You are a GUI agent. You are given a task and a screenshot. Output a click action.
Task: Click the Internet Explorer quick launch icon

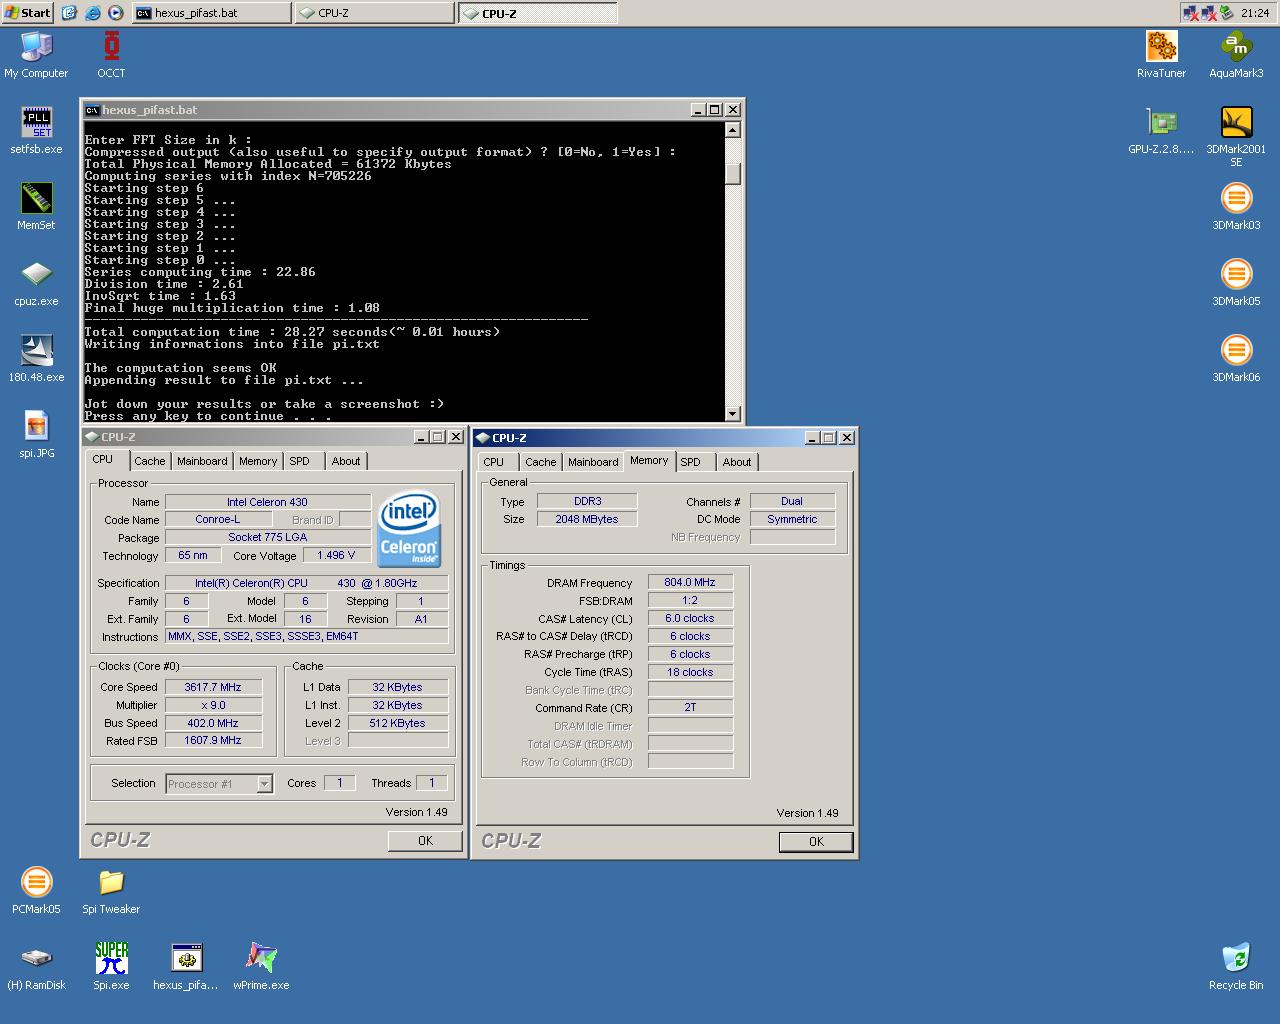[x=92, y=13]
